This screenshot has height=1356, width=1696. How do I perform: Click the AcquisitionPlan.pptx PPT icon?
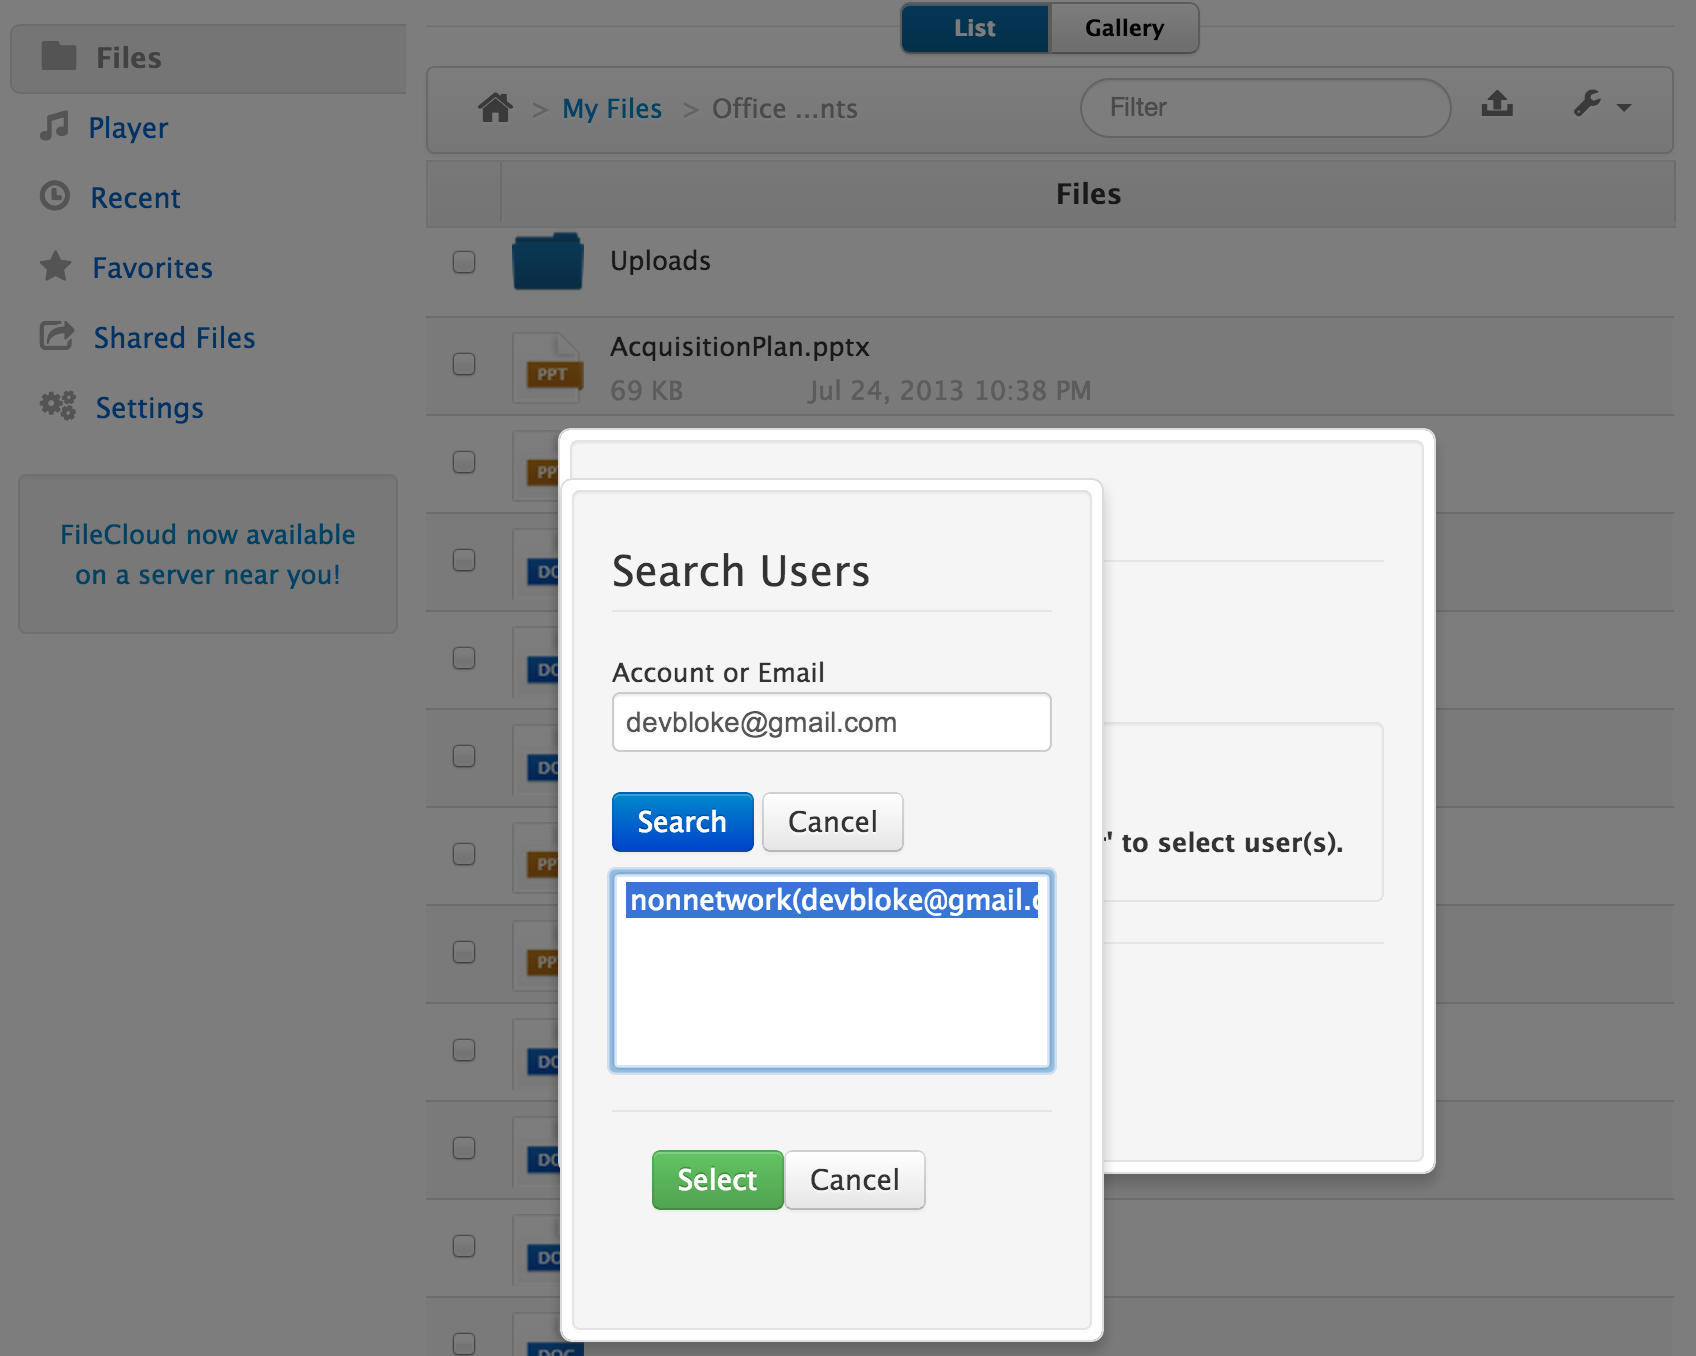548,367
